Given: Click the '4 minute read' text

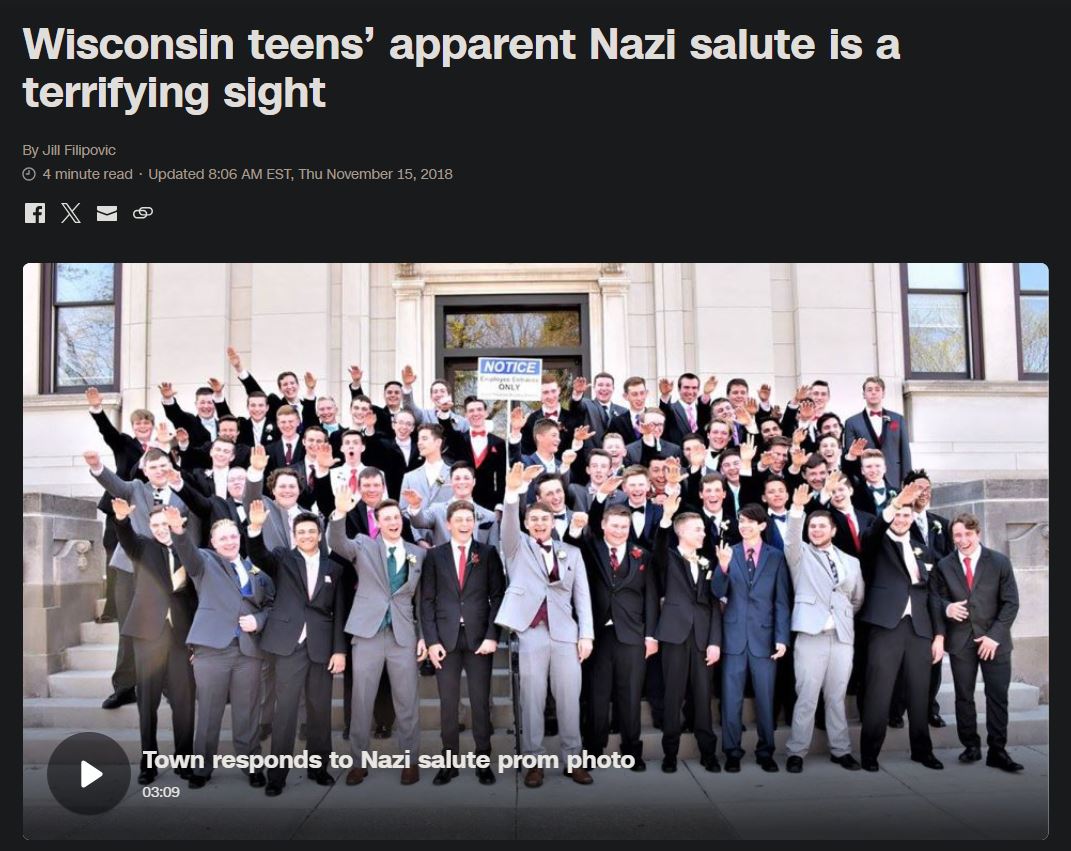Looking at the screenshot, I should 87,174.
